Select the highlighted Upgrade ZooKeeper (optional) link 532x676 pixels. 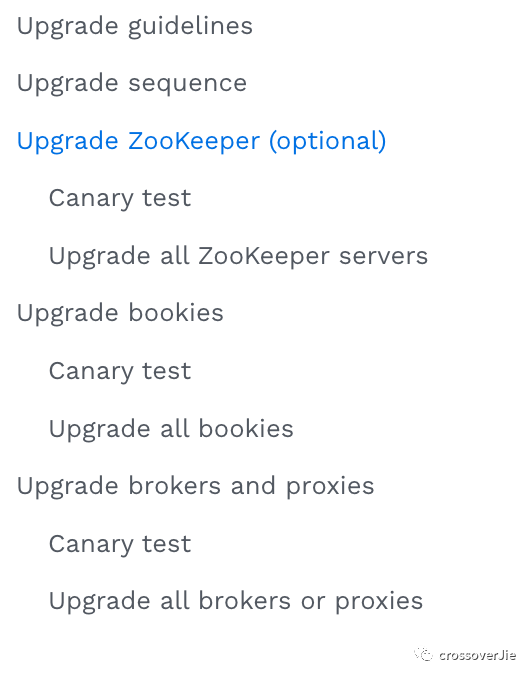[x=201, y=141]
